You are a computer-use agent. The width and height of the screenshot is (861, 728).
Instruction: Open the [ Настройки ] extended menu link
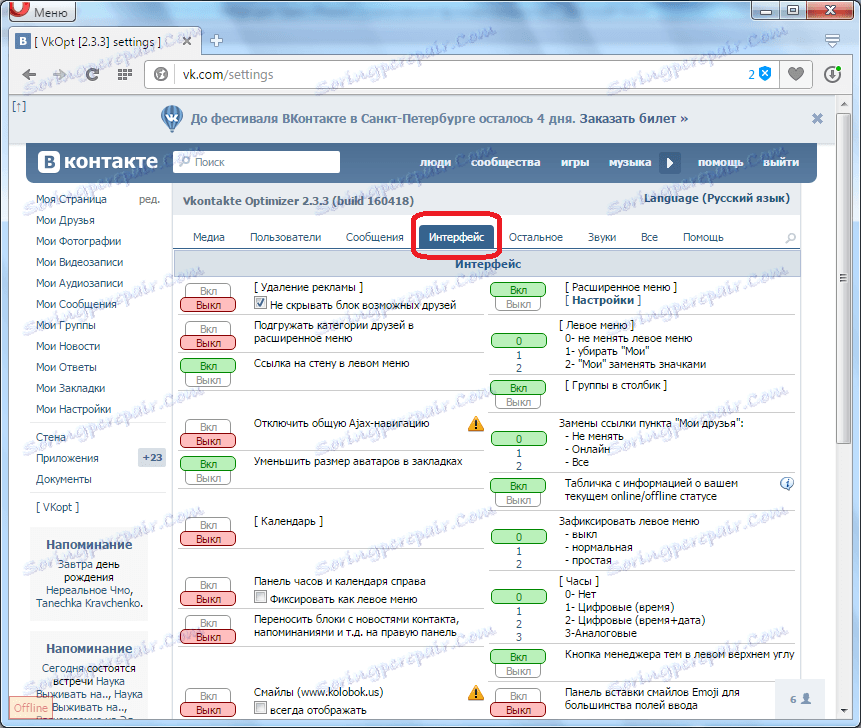603,300
